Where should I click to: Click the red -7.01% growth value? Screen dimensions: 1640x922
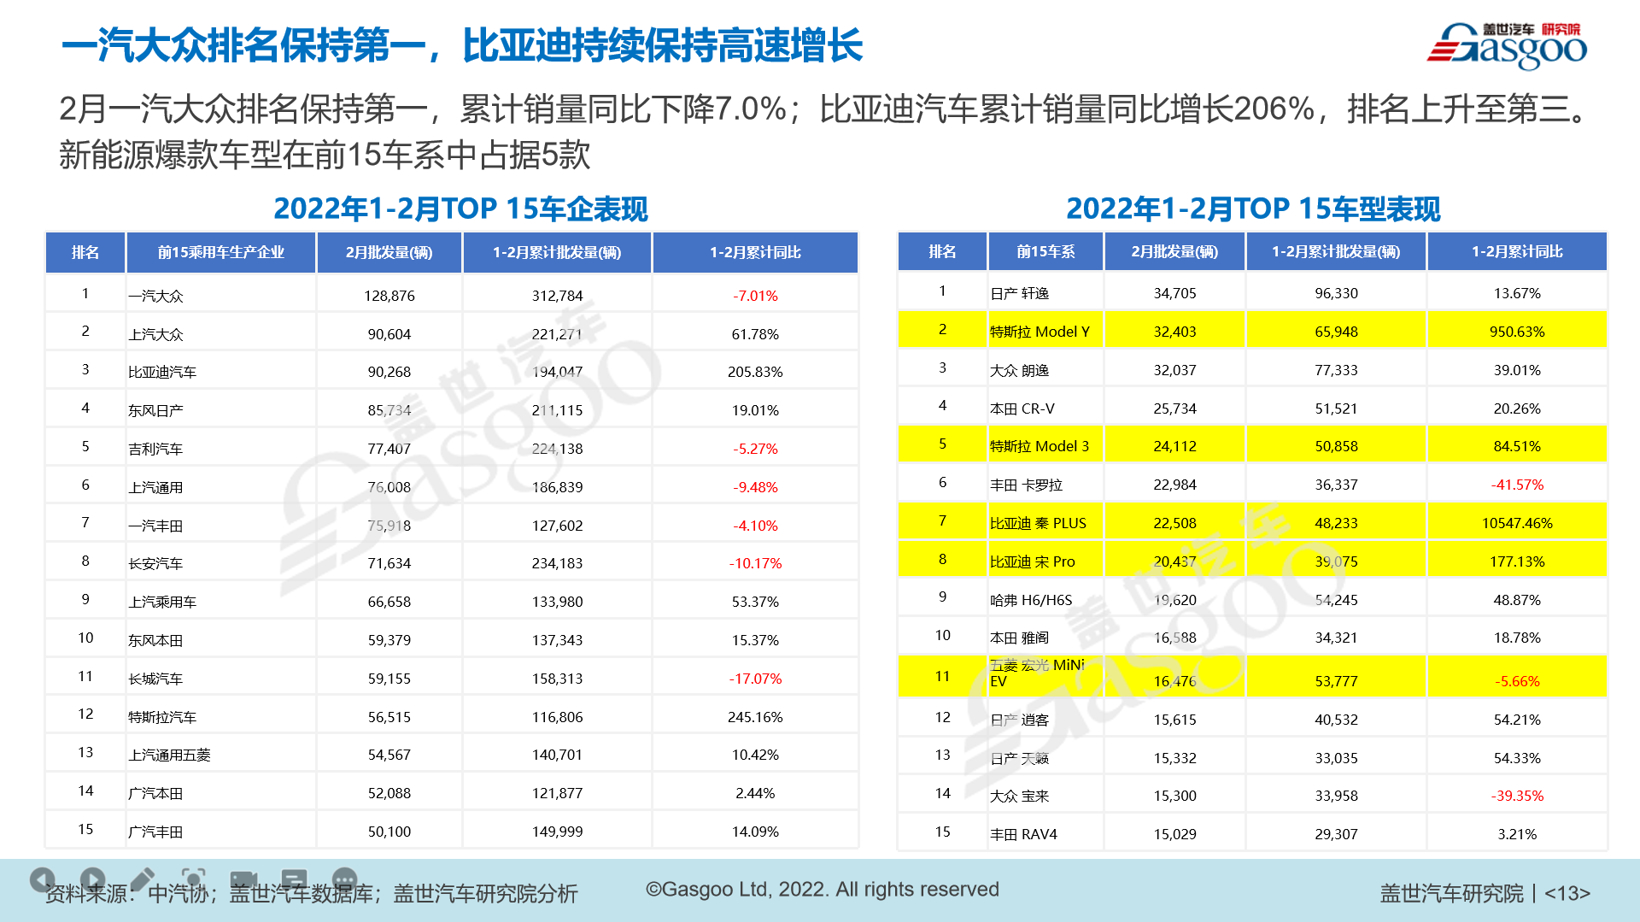(x=755, y=296)
